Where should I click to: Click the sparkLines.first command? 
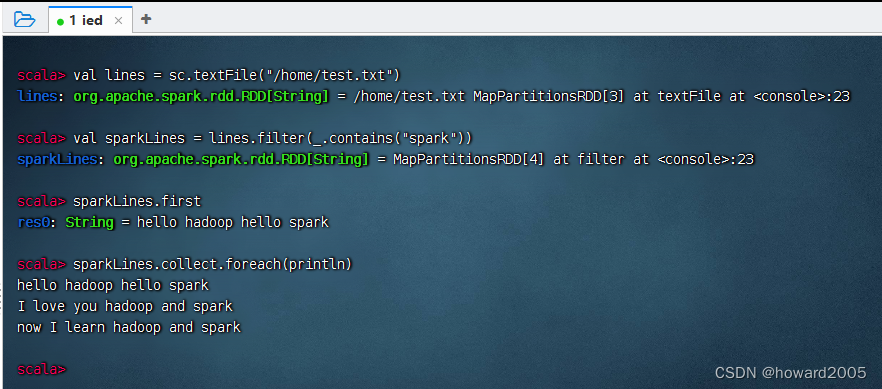(x=137, y=201)
